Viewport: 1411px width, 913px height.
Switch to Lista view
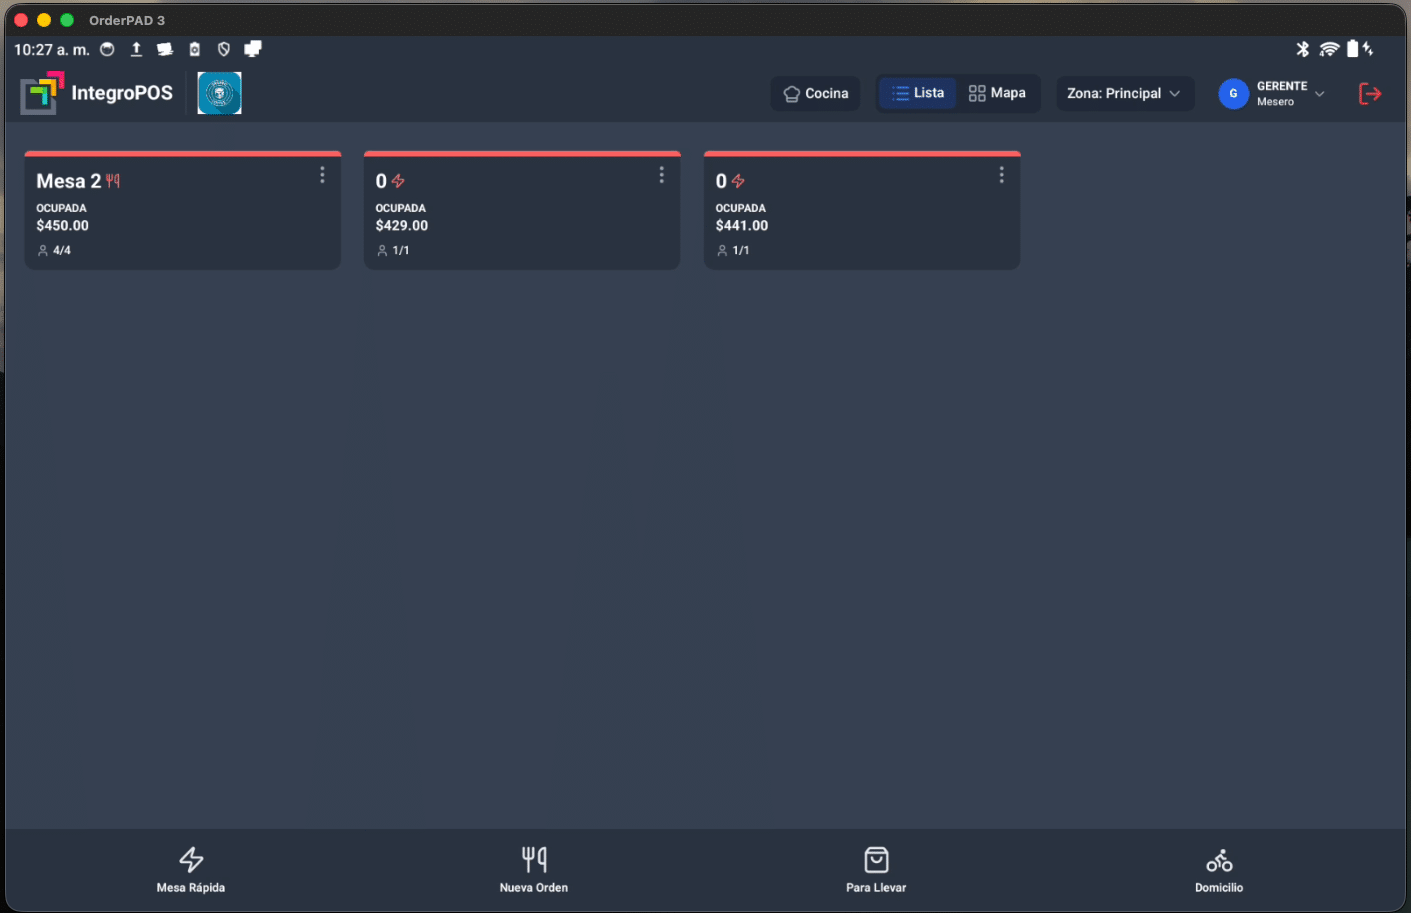pos(918,93)
